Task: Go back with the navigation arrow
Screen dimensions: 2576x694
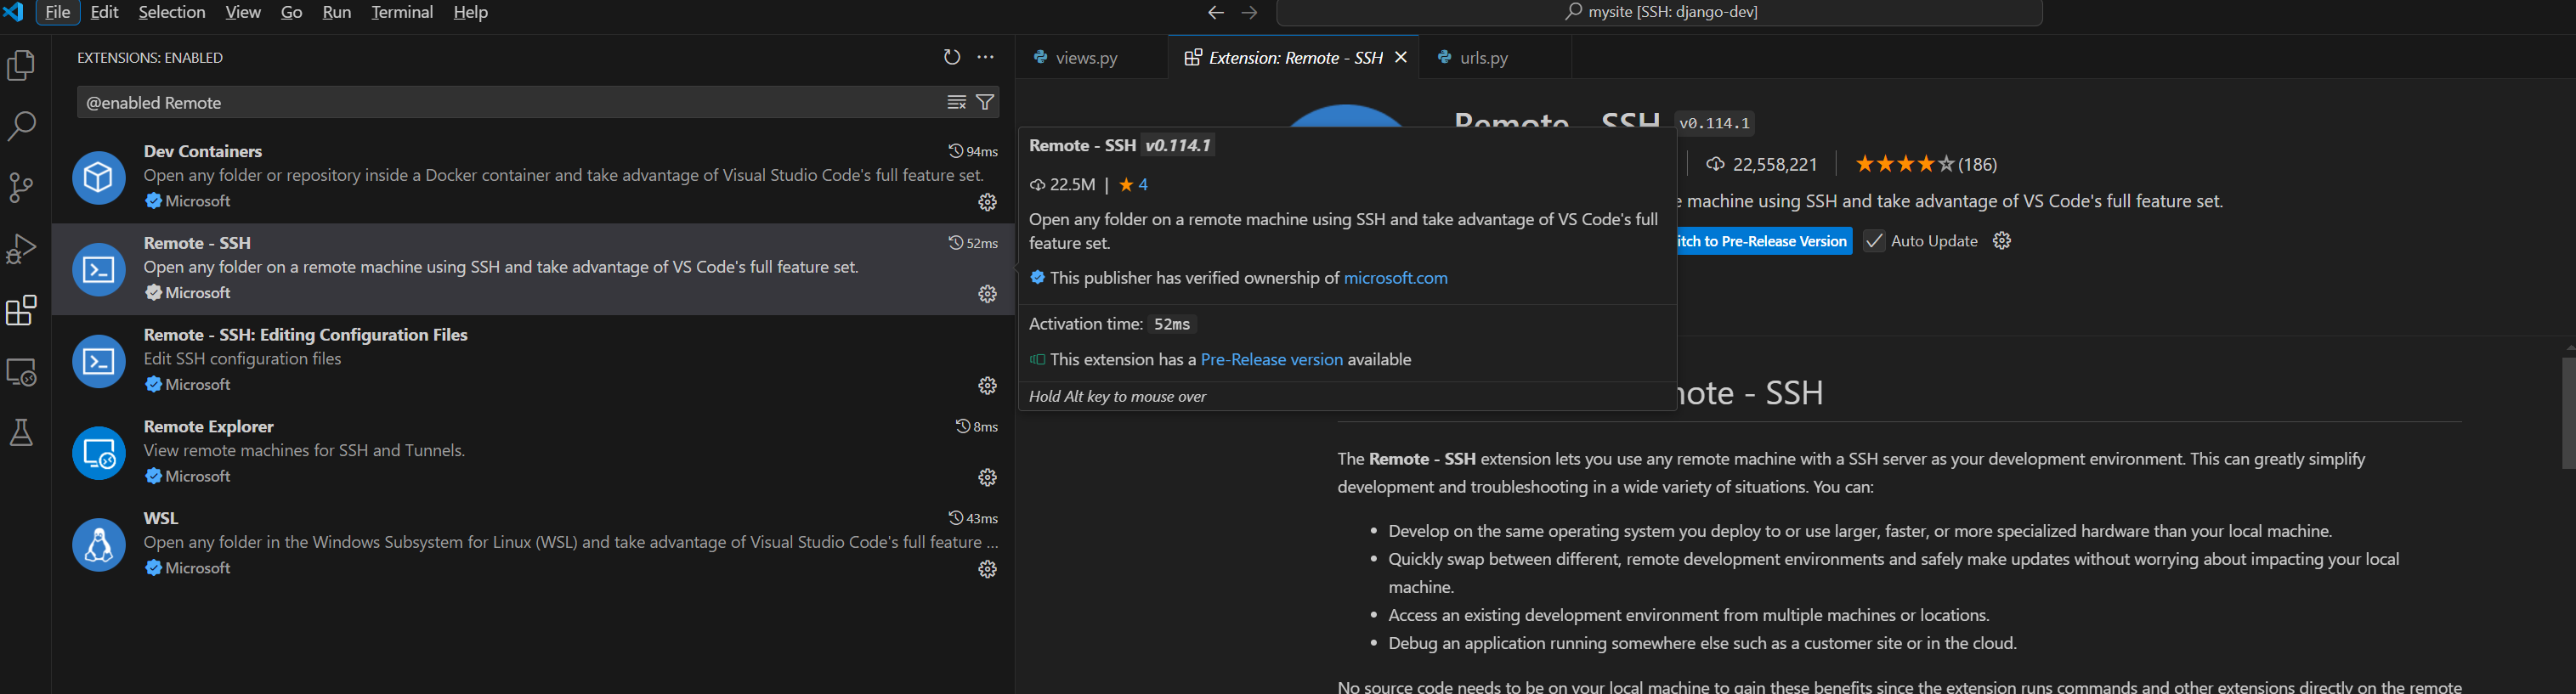Action: (x=1216, y=12)
